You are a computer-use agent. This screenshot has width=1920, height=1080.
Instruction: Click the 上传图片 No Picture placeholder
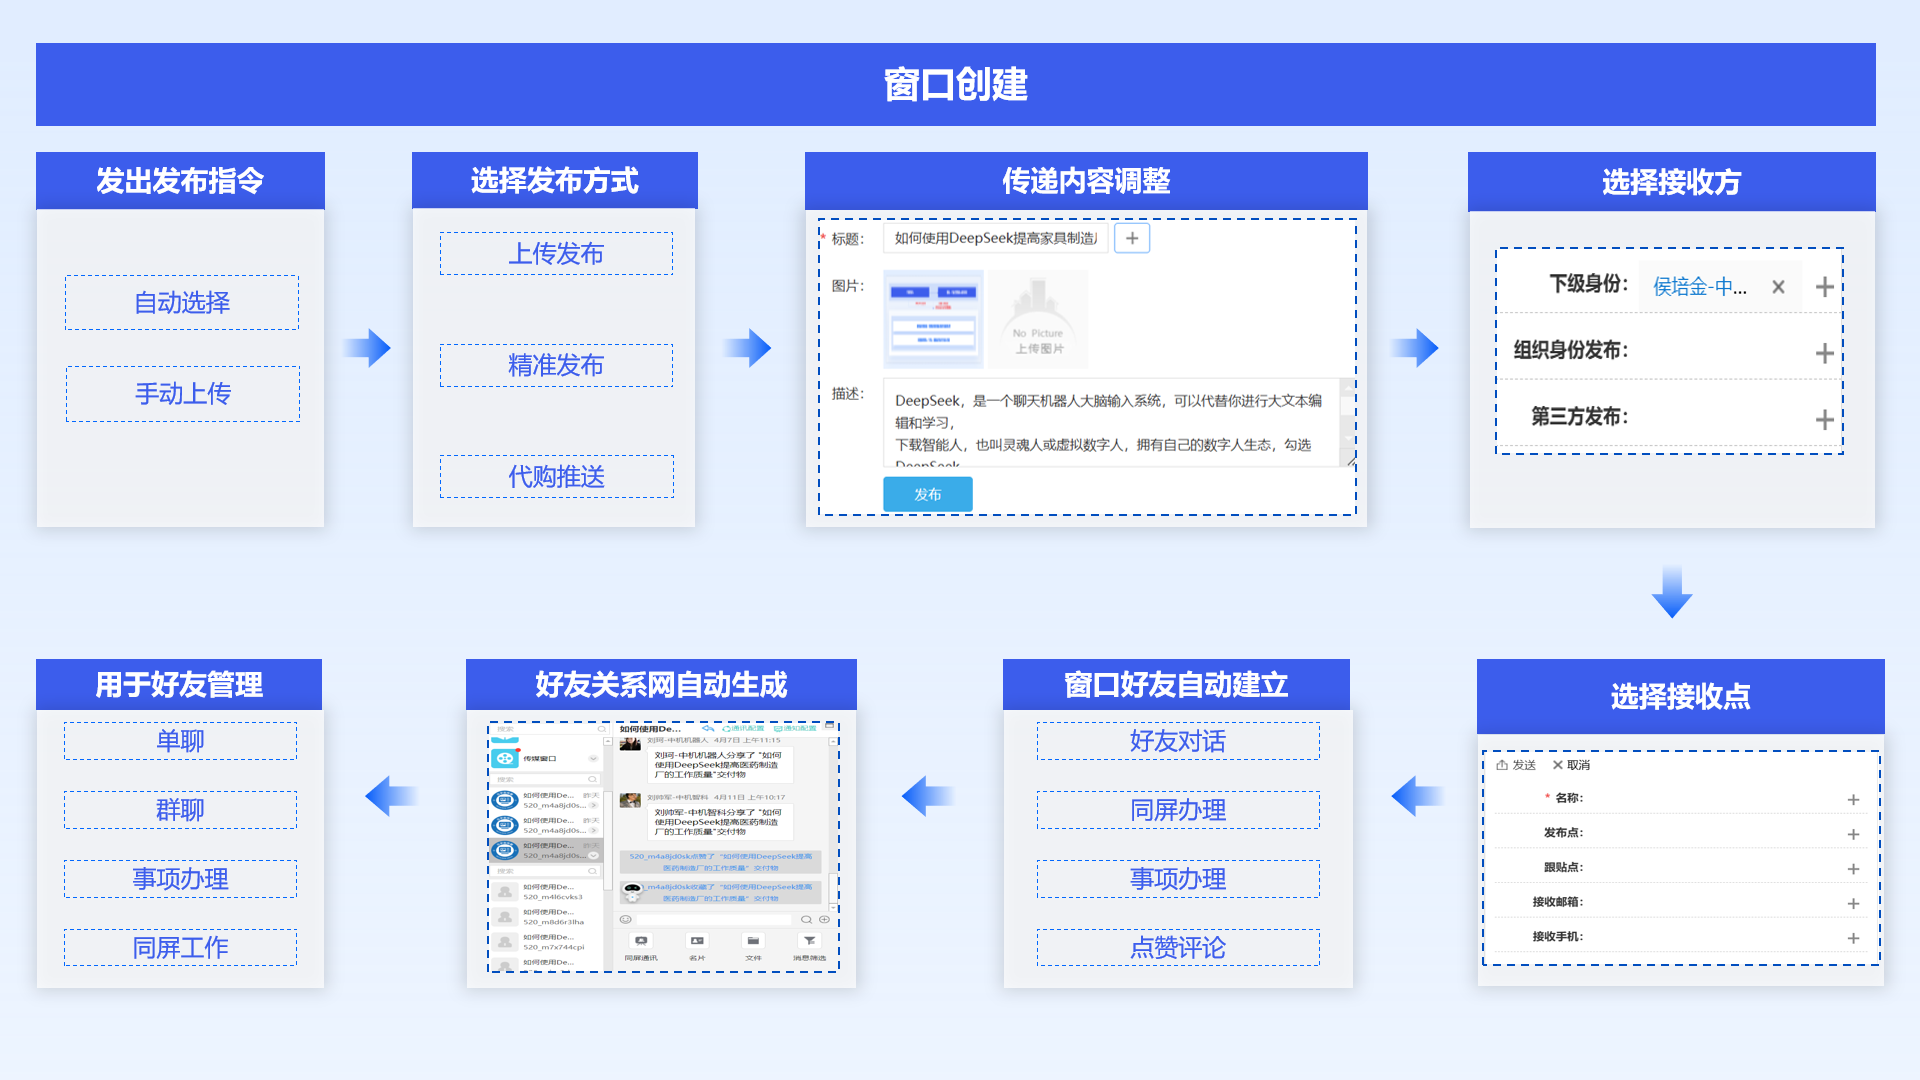coord(1038,320)
